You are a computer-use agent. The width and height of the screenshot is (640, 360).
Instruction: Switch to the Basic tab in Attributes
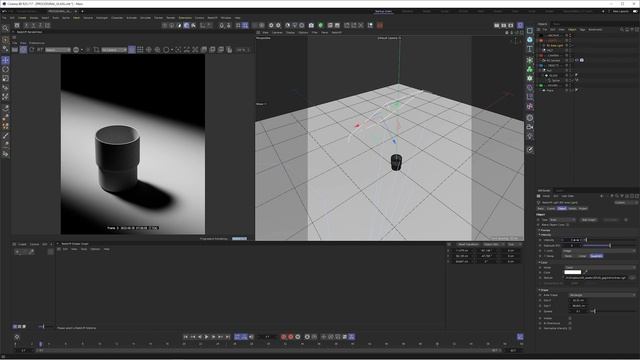coord(541,208)
